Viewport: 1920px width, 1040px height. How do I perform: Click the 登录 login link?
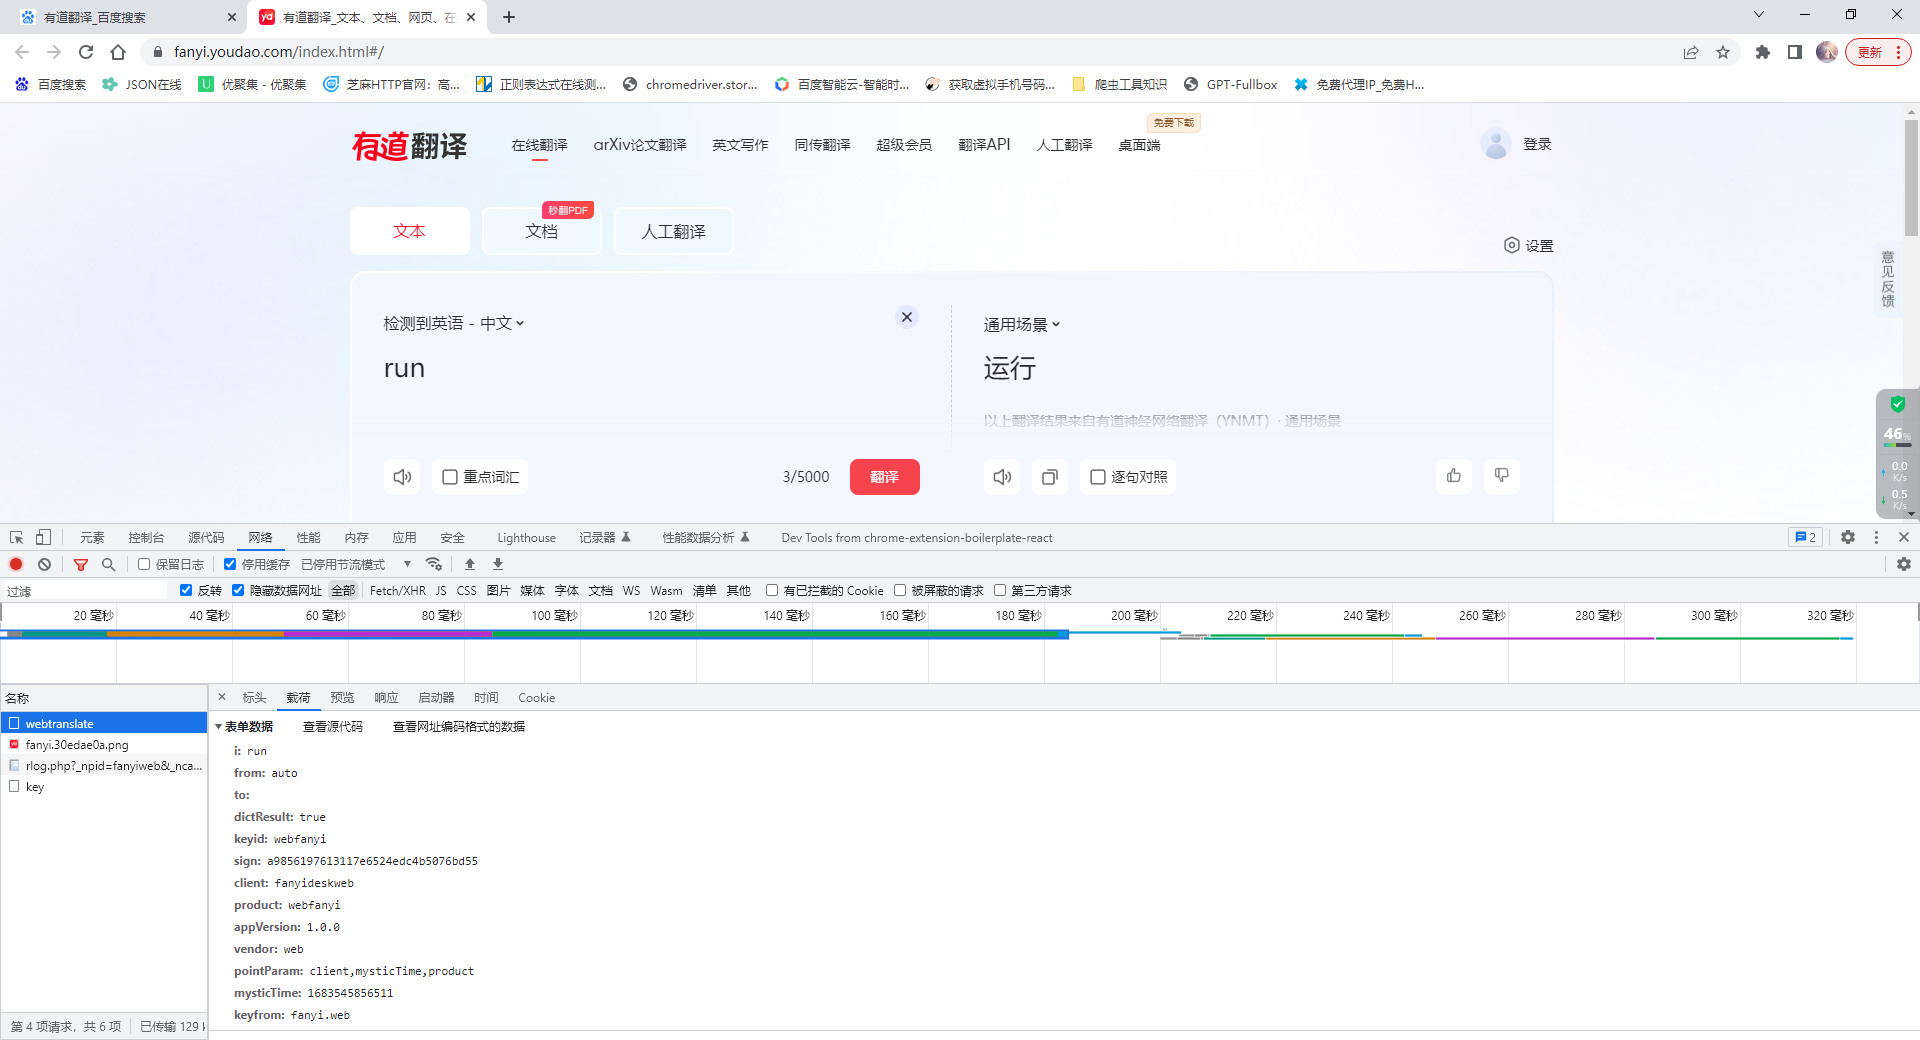pos(1537,144)
